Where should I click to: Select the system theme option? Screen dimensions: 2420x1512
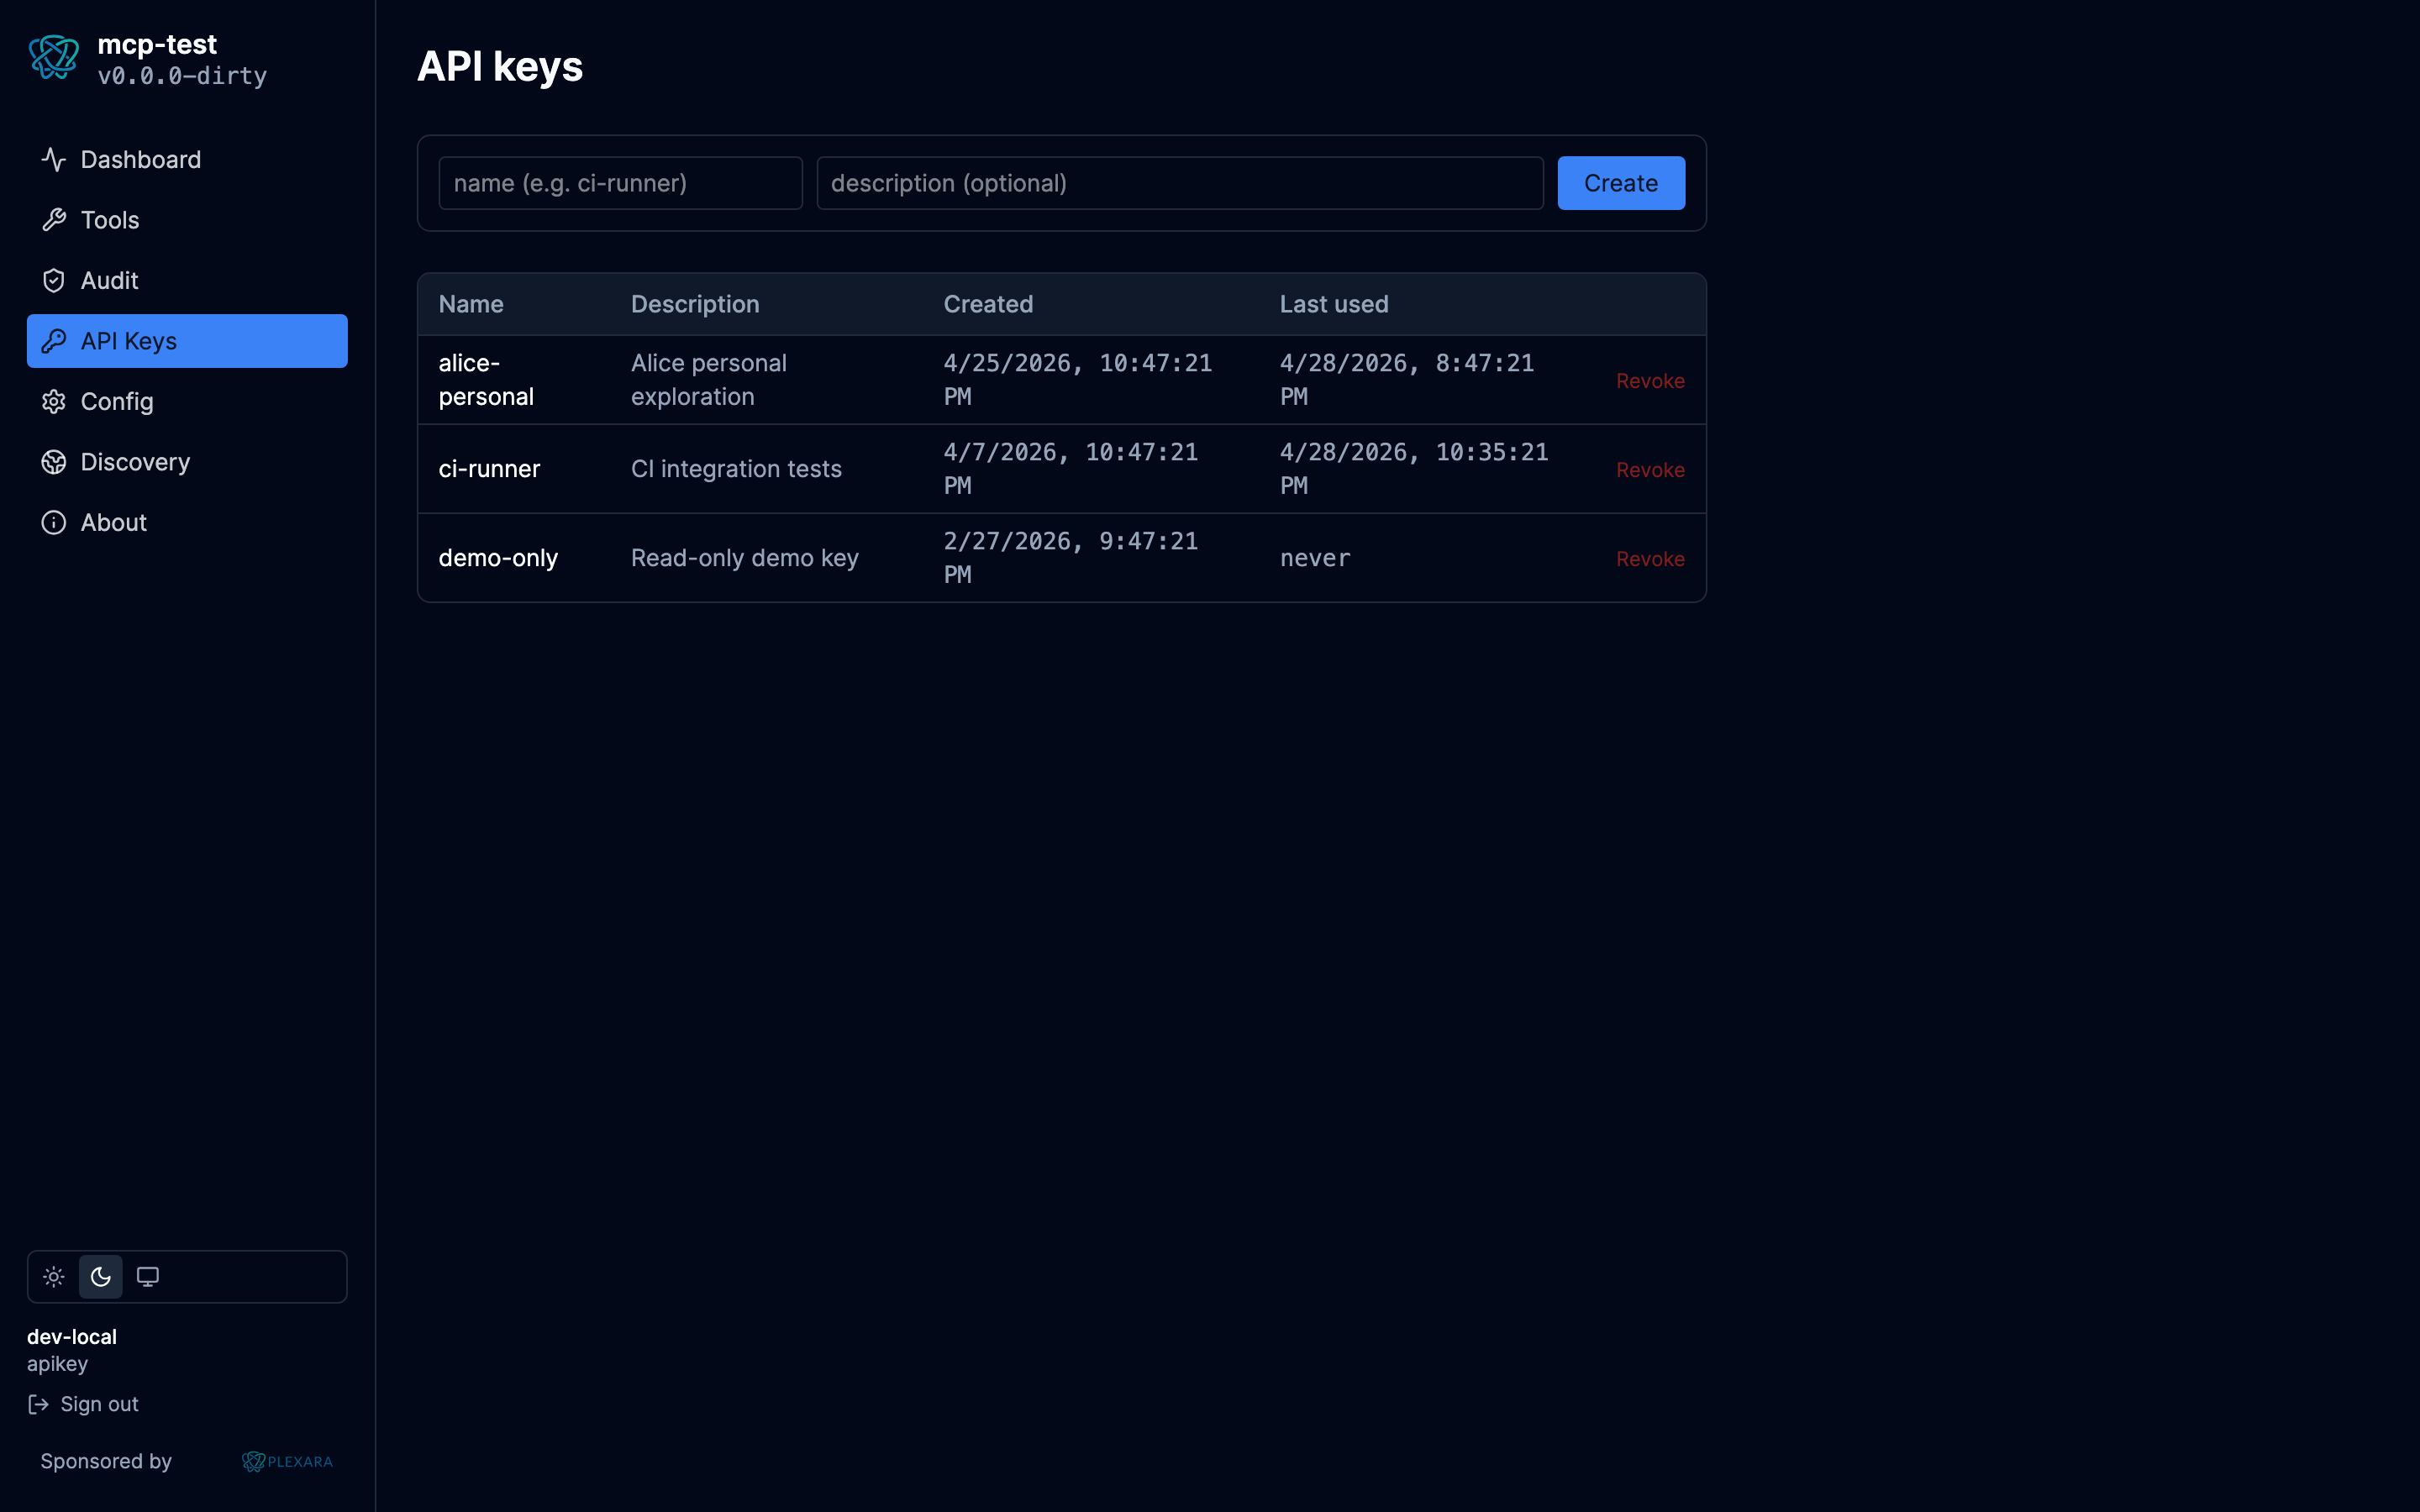coord(148,1276)
